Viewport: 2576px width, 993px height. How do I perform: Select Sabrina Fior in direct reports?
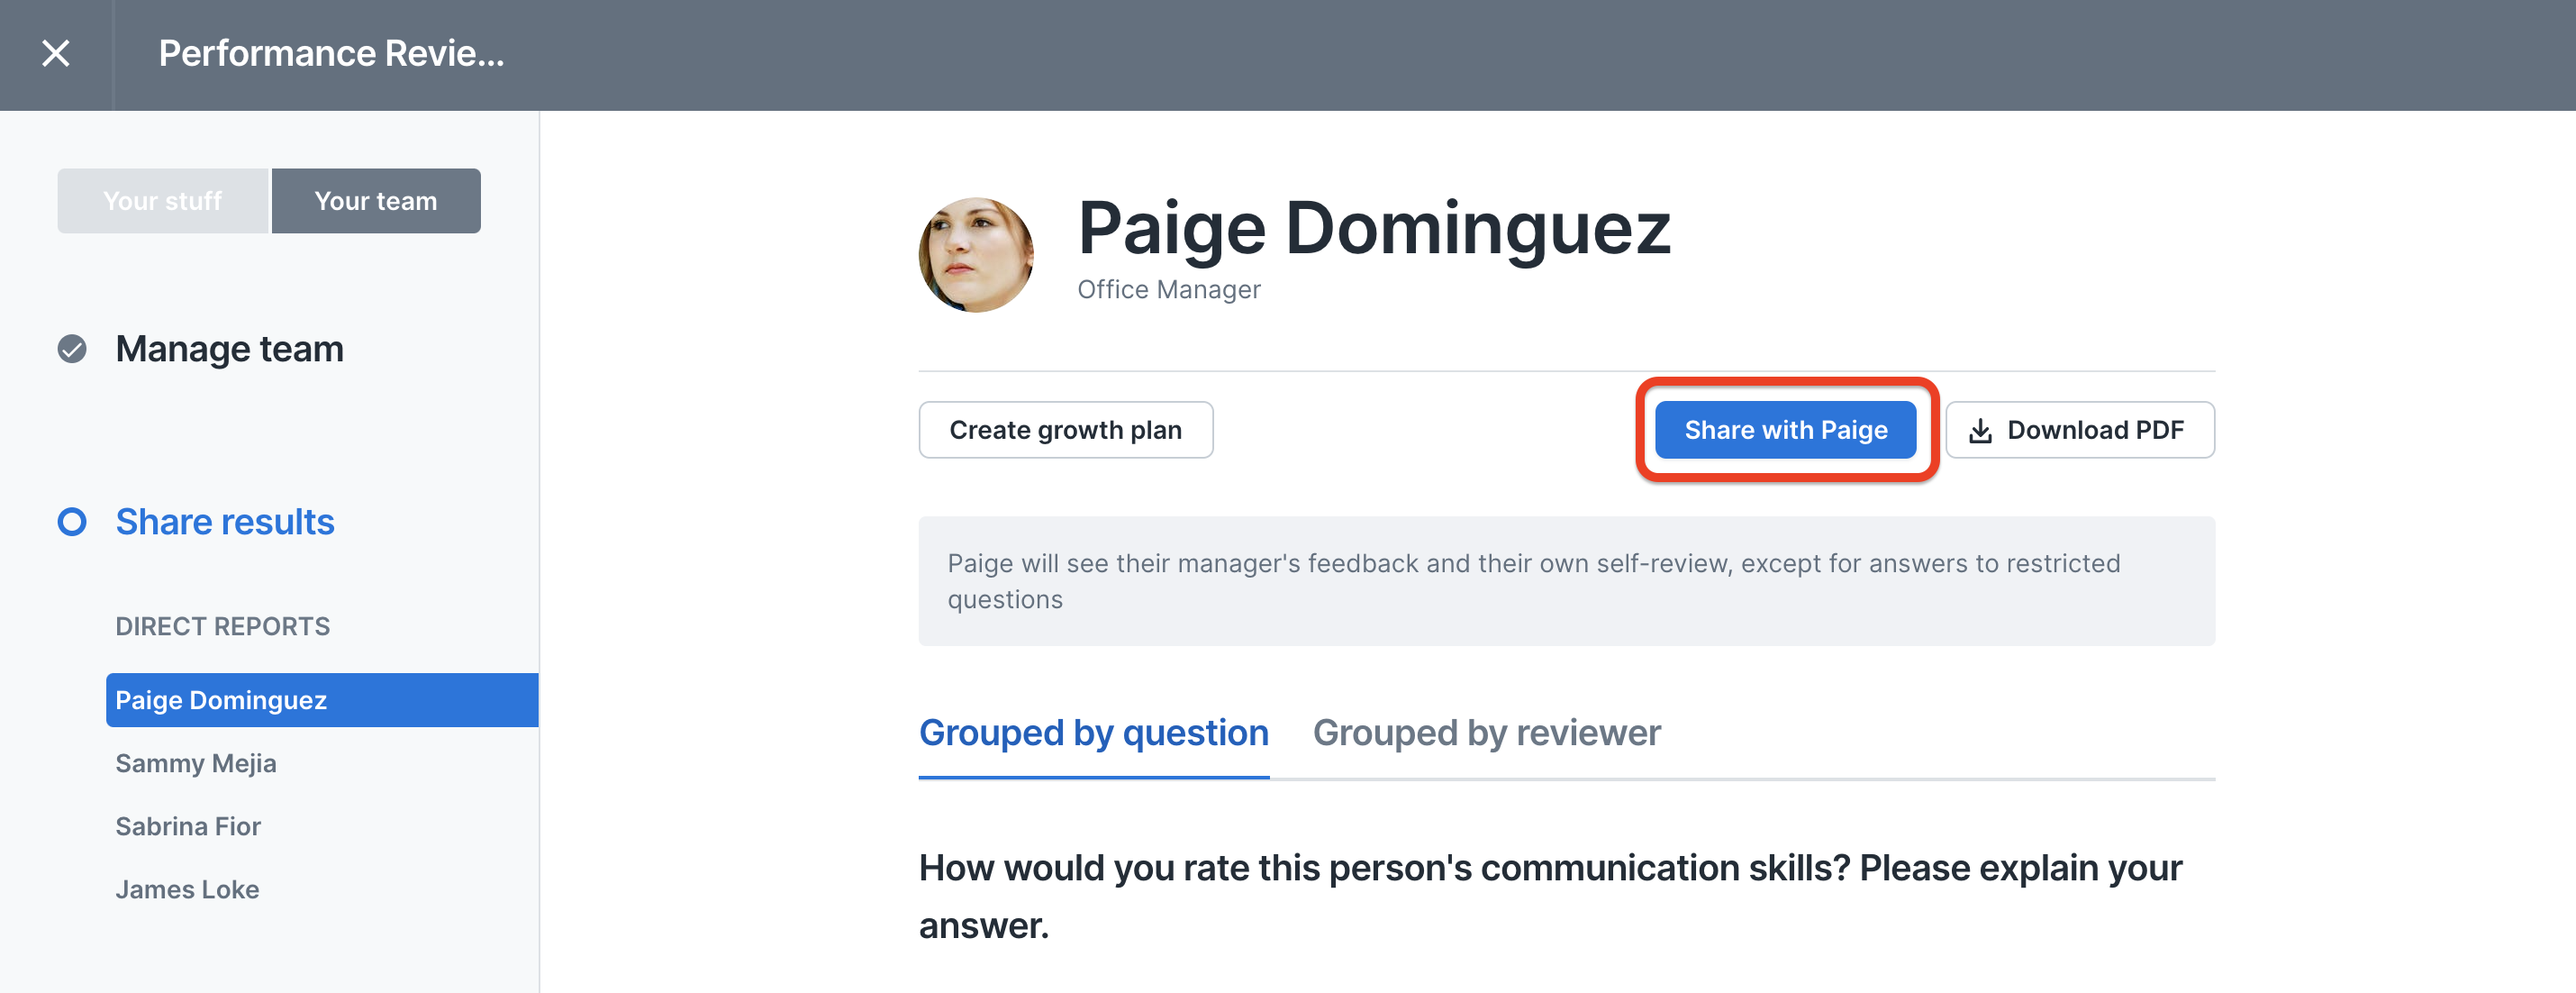[x=188, y=826]
